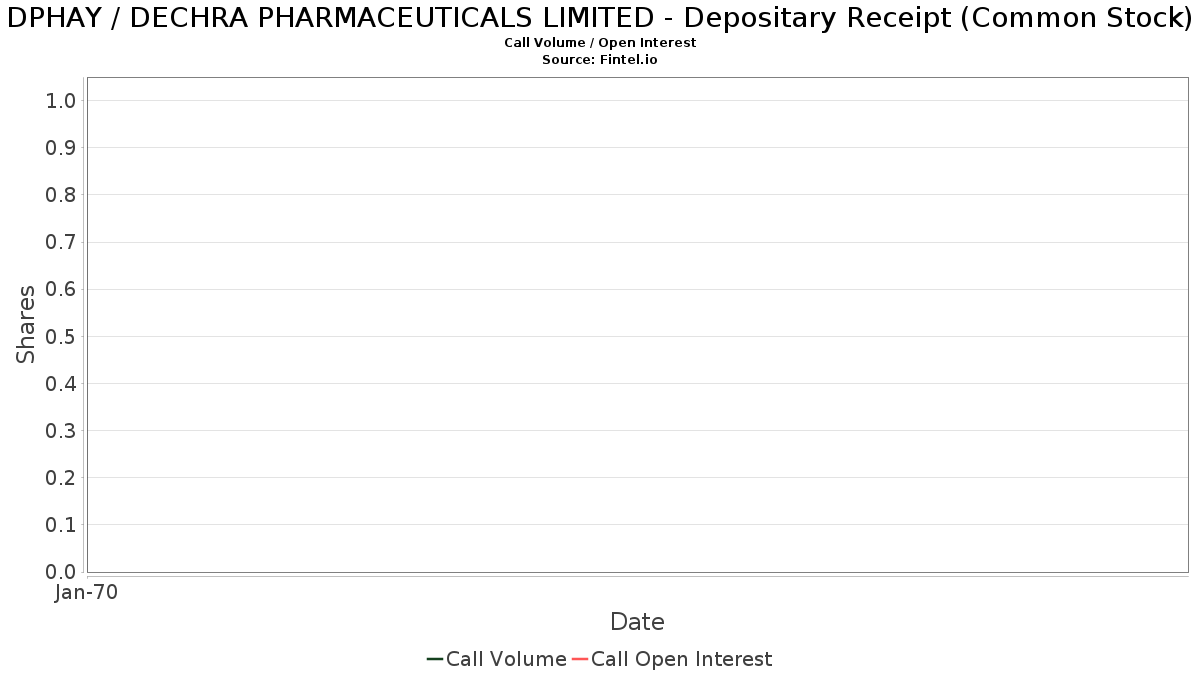
Task: Click the DPHAY Dechra Pharmaceuticals chart title
Action: 600,18
